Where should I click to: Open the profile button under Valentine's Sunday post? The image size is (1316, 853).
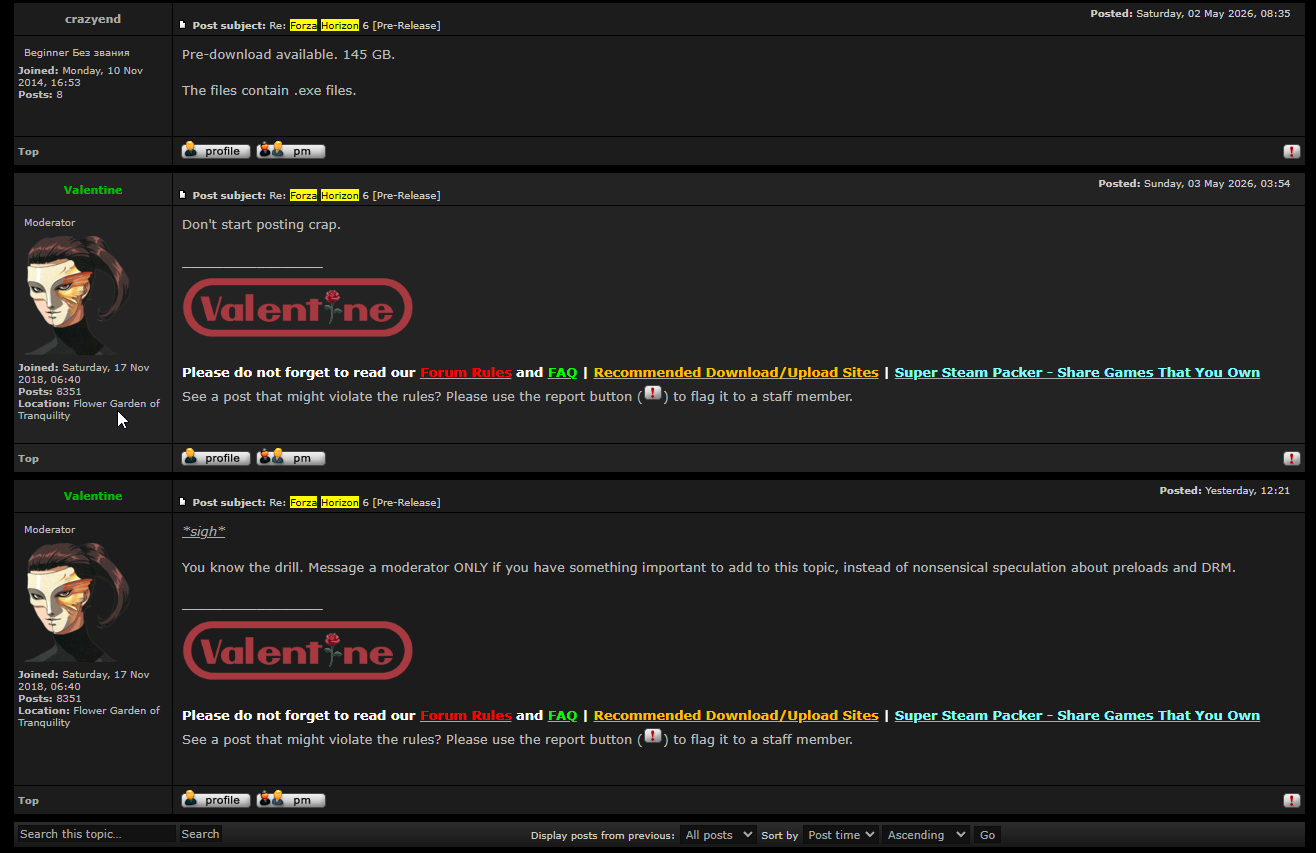[216, 458]
